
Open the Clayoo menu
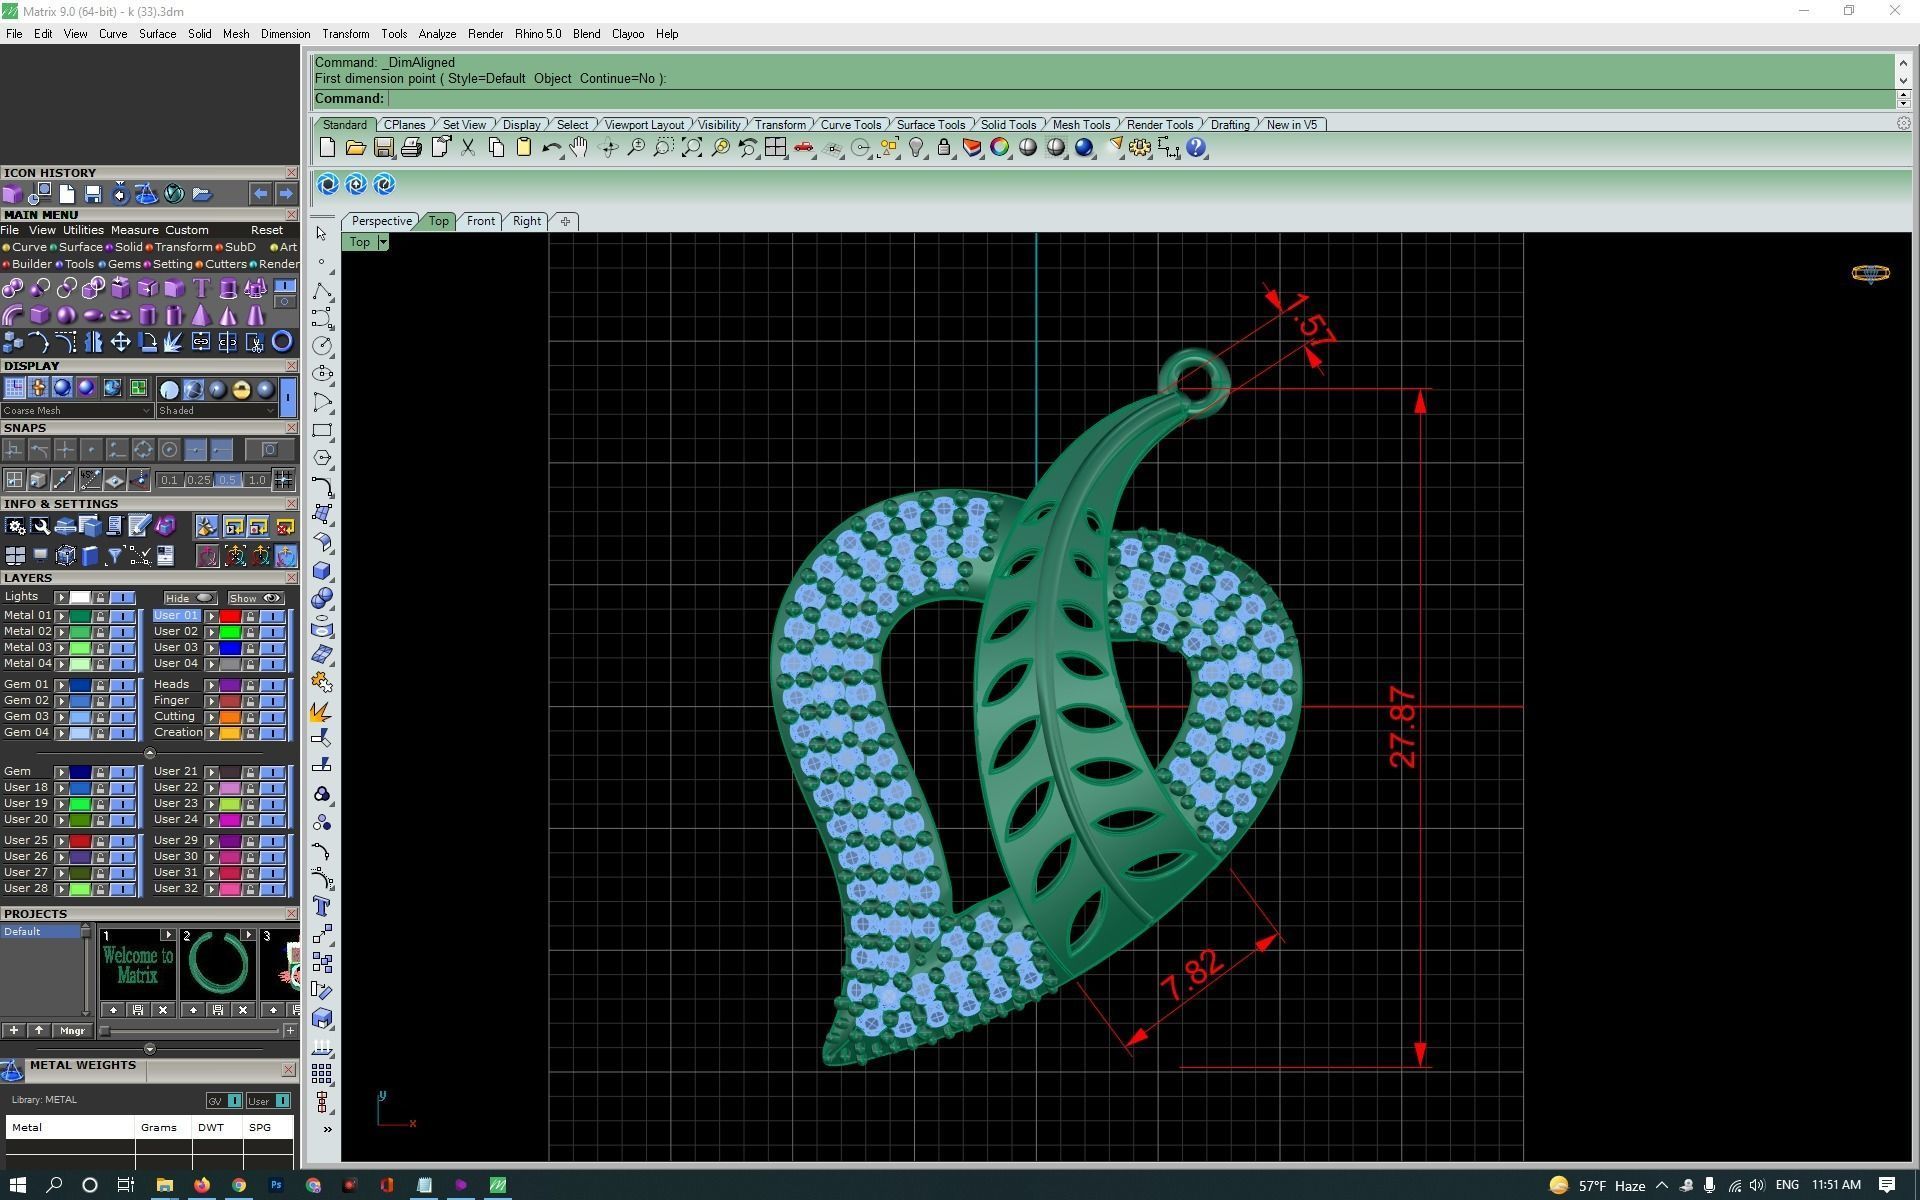[628, 34]
